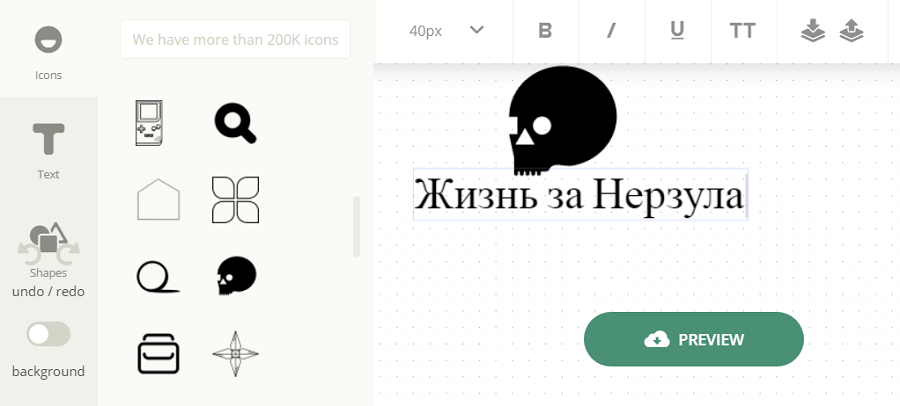This screenshot has height=406, width=900.
Task: Add the four-point star icon
Action: pyautogui.click(x=235, y=354)
